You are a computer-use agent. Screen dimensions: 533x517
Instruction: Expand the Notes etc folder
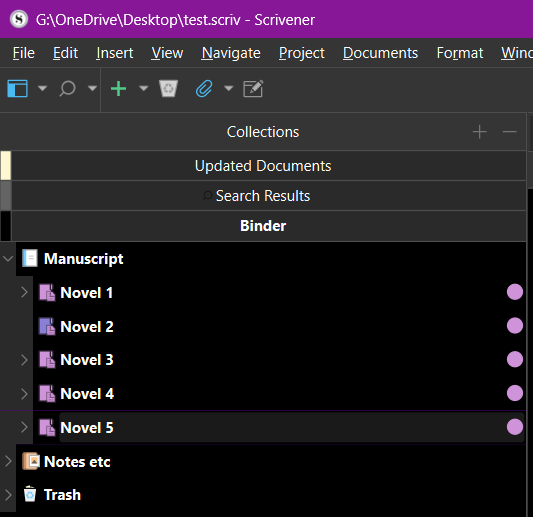[8, 461]
